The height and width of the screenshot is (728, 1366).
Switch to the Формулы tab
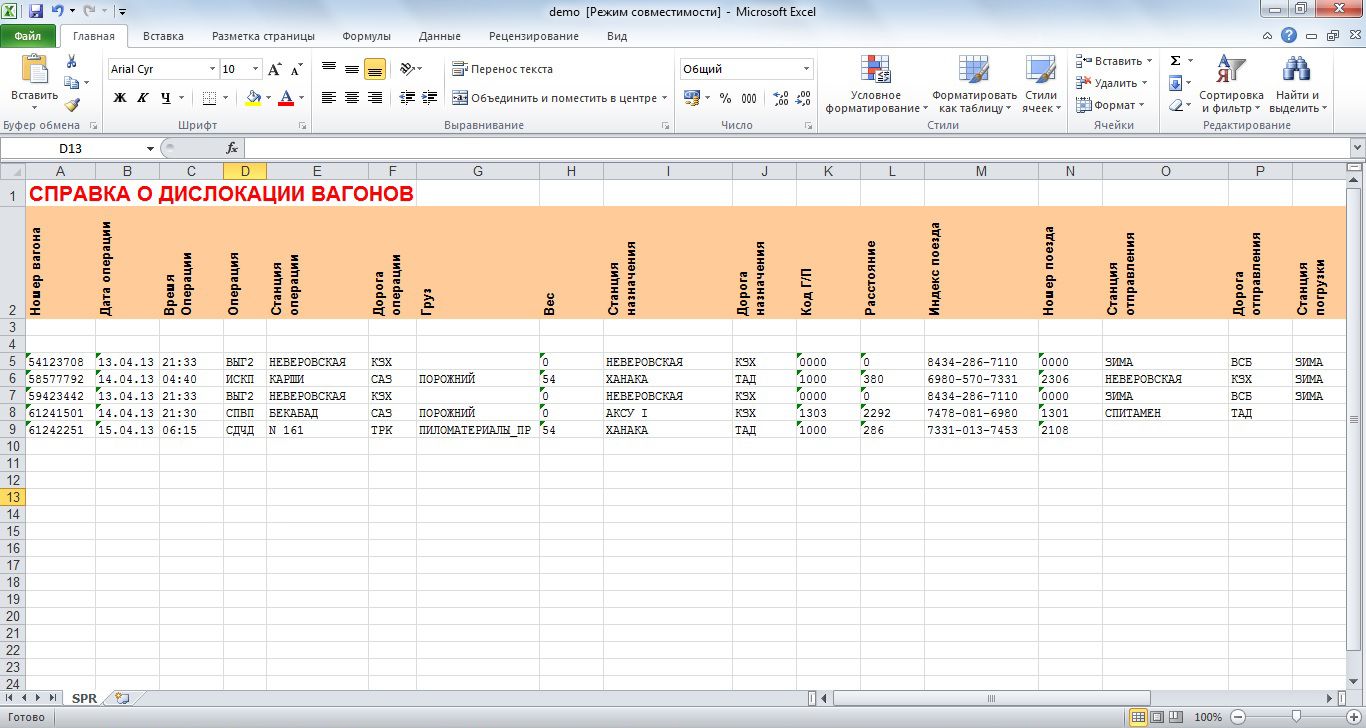(366, 36)
